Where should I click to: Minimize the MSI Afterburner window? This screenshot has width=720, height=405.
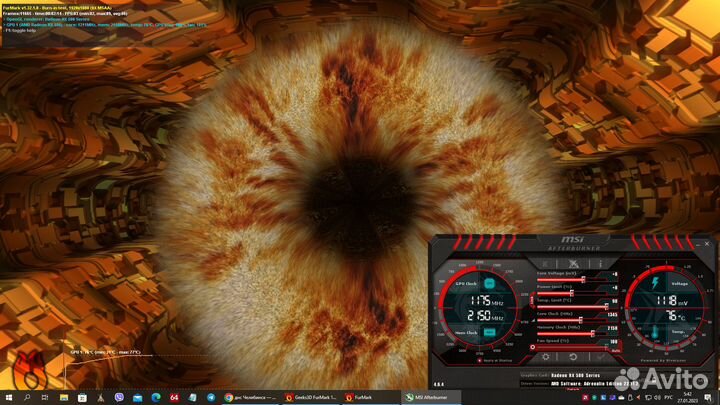coord(698,244)
